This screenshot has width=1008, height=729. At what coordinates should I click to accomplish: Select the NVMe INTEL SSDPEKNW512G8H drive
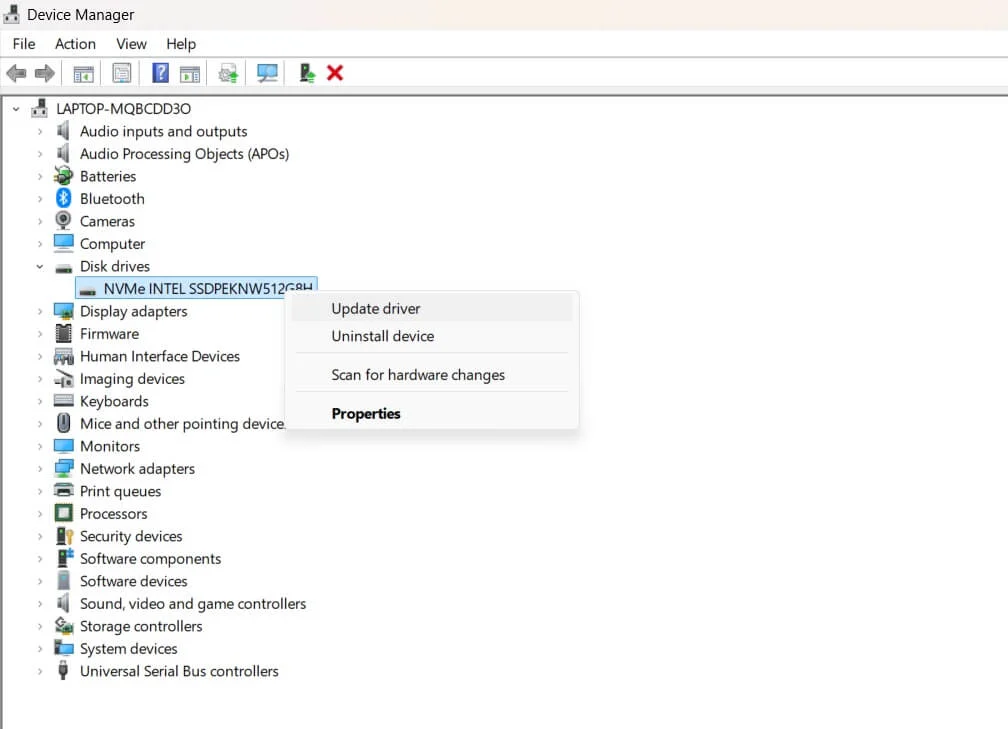(x=208, y=289)
